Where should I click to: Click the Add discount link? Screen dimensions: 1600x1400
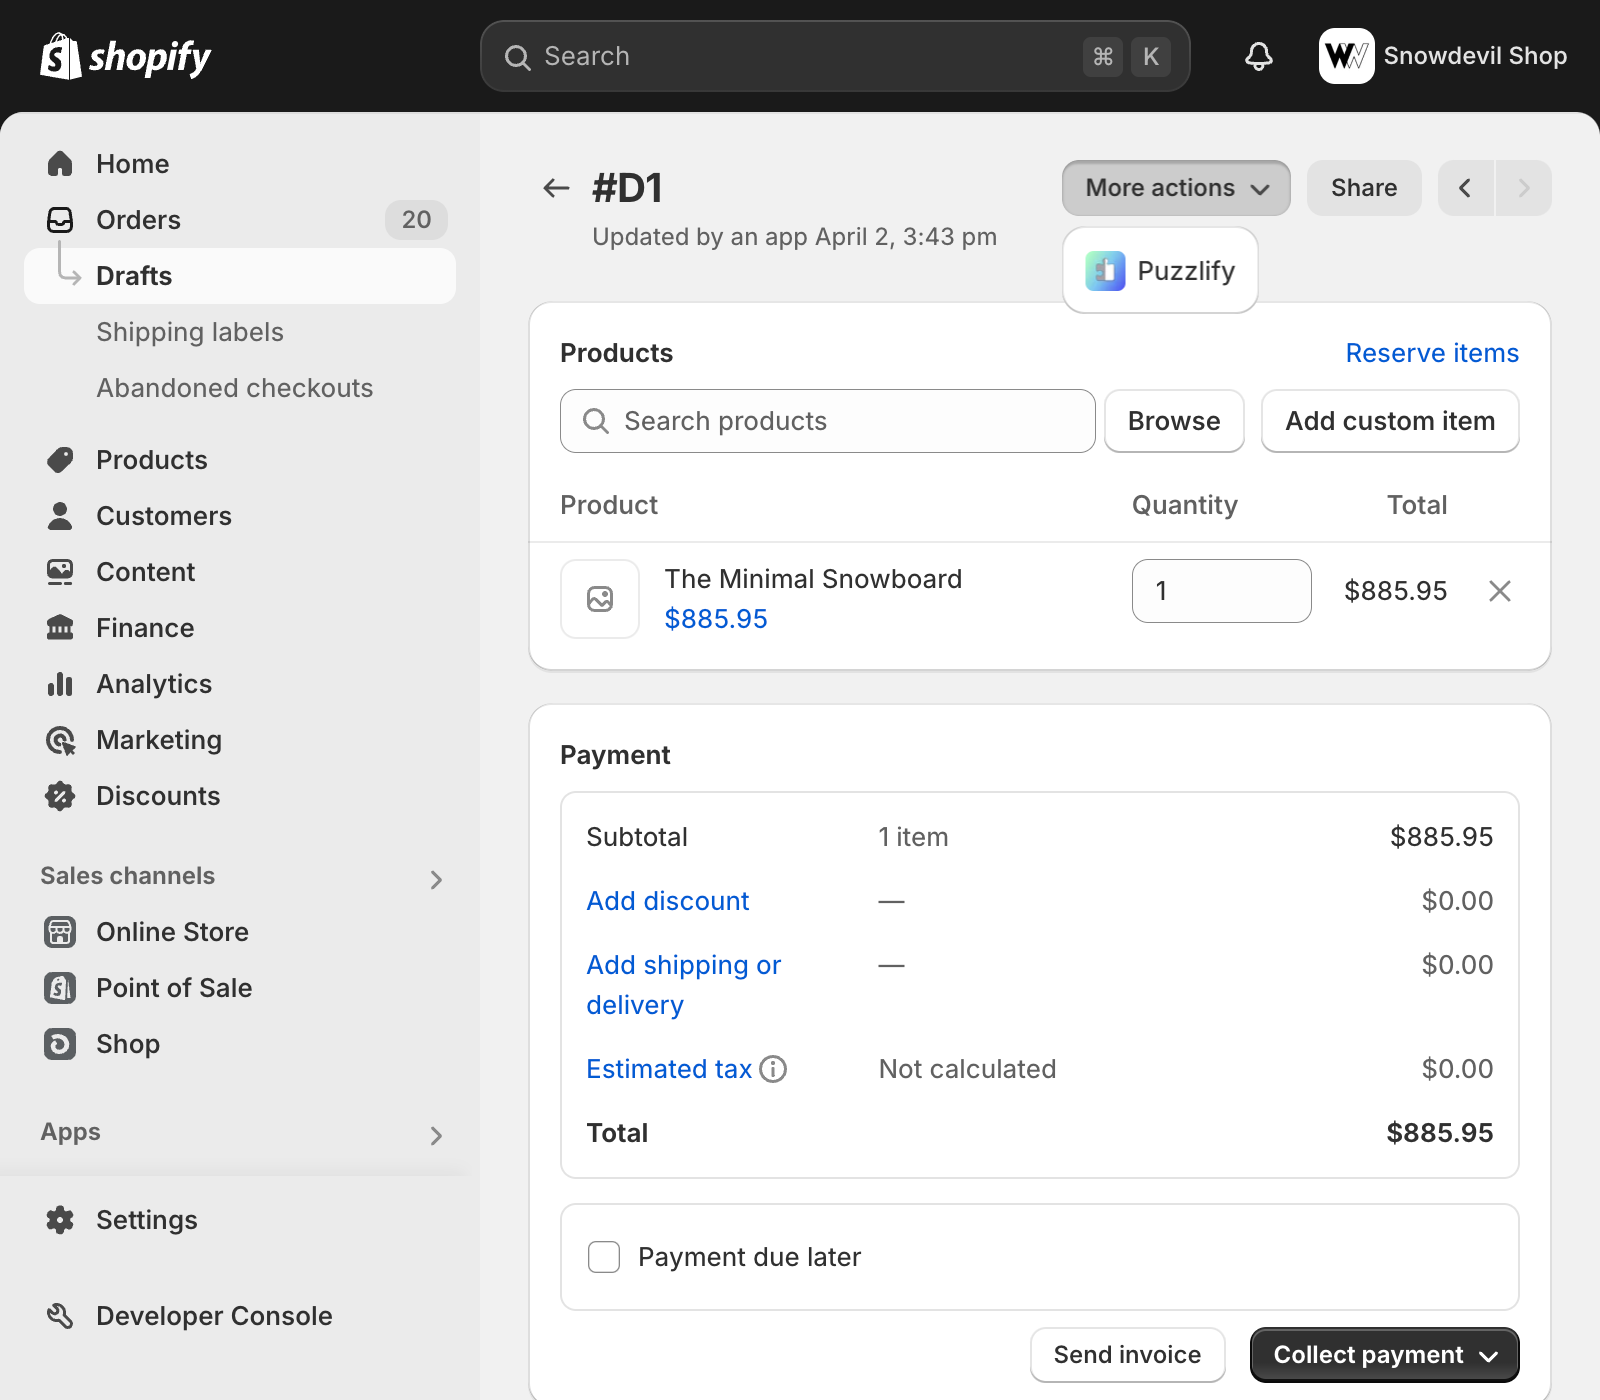(667, 901)
